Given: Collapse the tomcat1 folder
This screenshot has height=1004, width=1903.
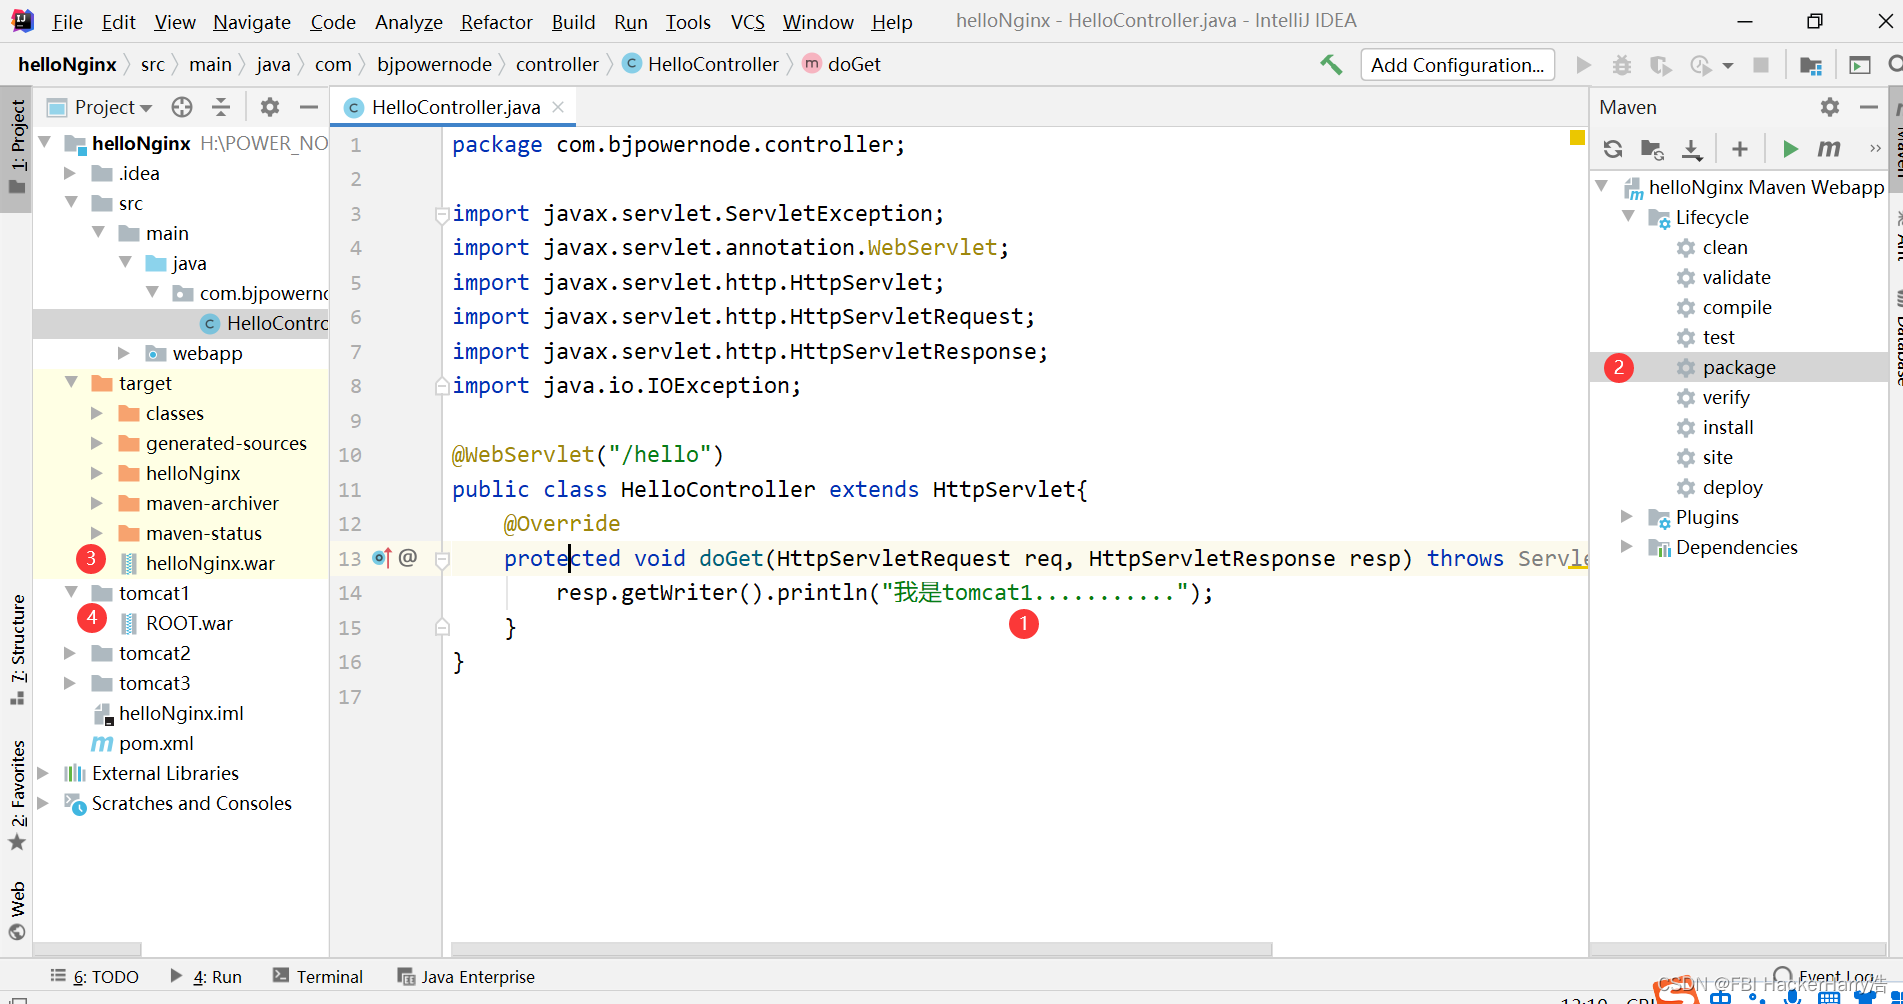Looking at the screenshot, I should pos(71,592).
